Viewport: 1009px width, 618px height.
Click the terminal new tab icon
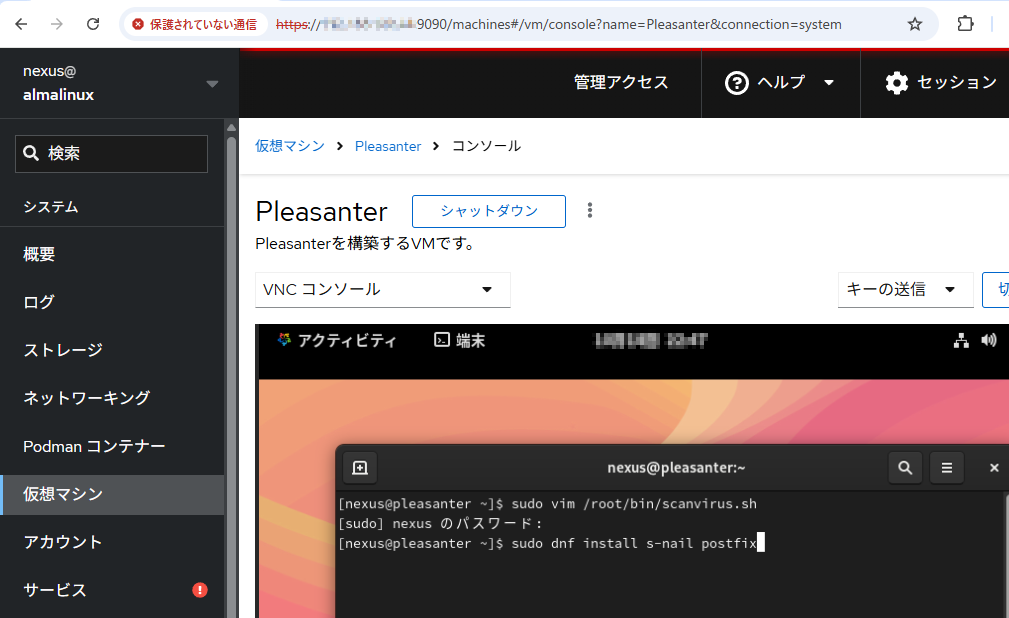(360, 467)
